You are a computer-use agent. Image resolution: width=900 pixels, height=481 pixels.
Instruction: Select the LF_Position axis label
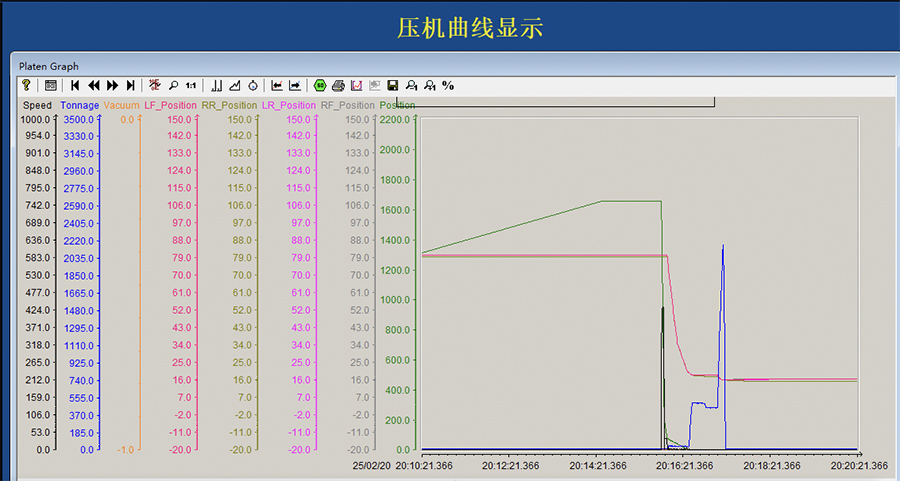click(170, 105)
